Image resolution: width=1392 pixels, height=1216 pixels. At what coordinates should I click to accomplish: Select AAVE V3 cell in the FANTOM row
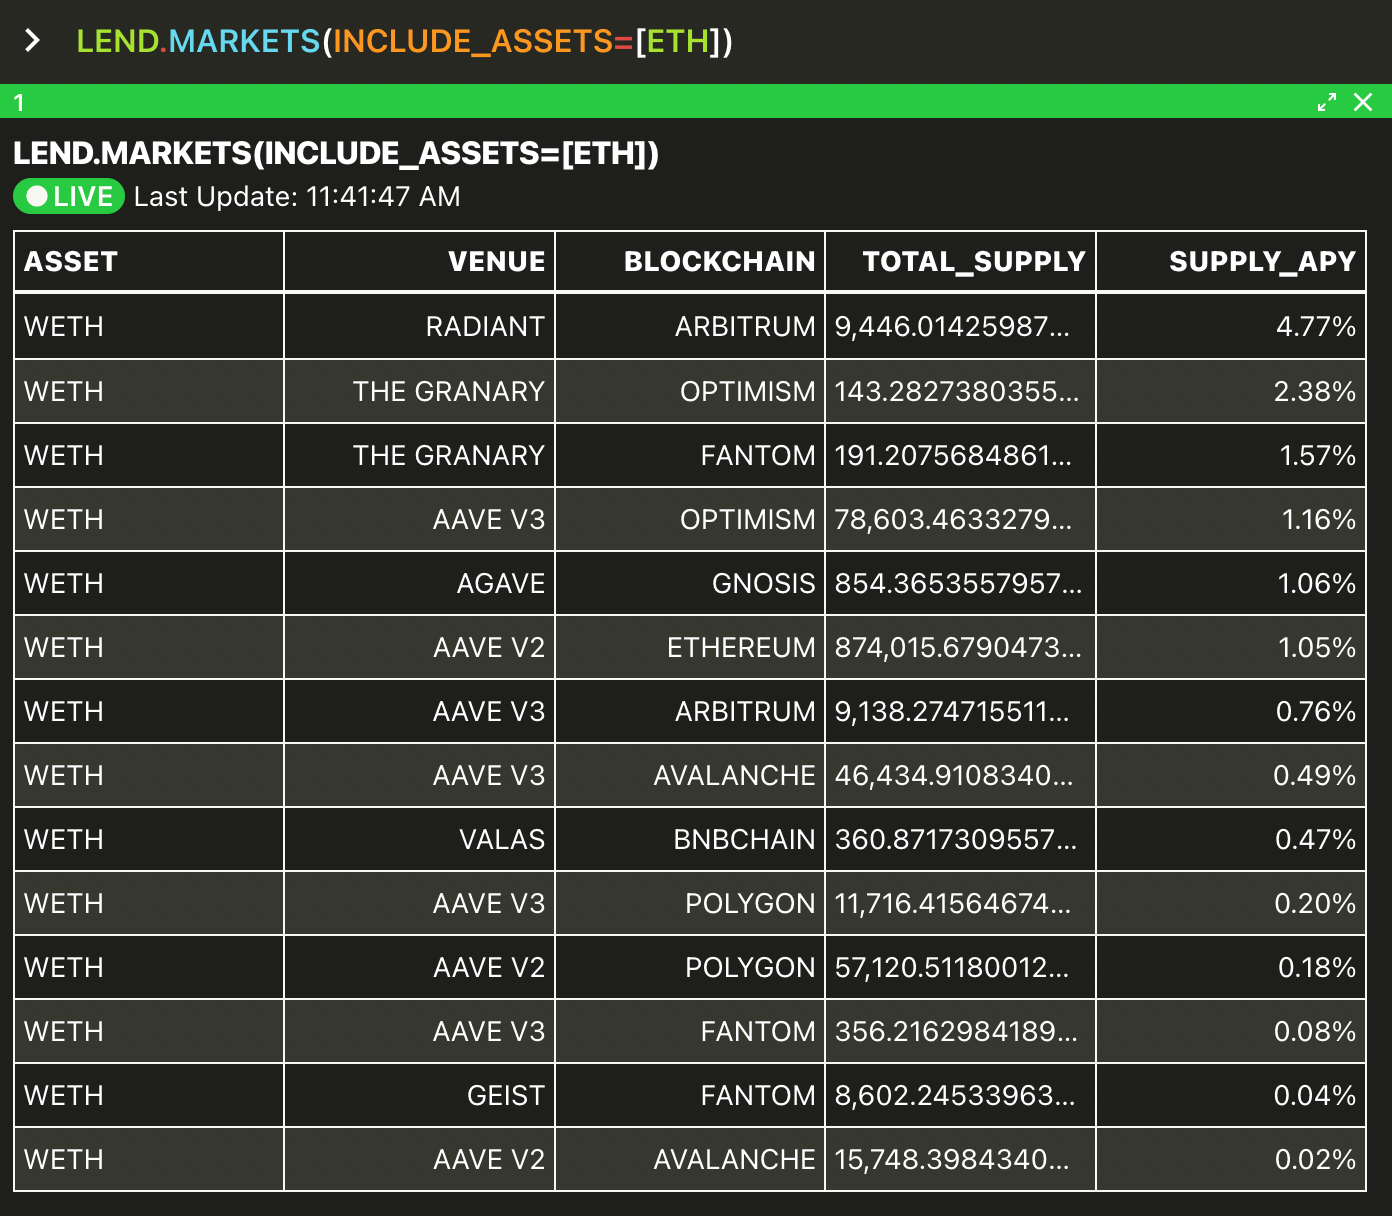pos(420,1031)
